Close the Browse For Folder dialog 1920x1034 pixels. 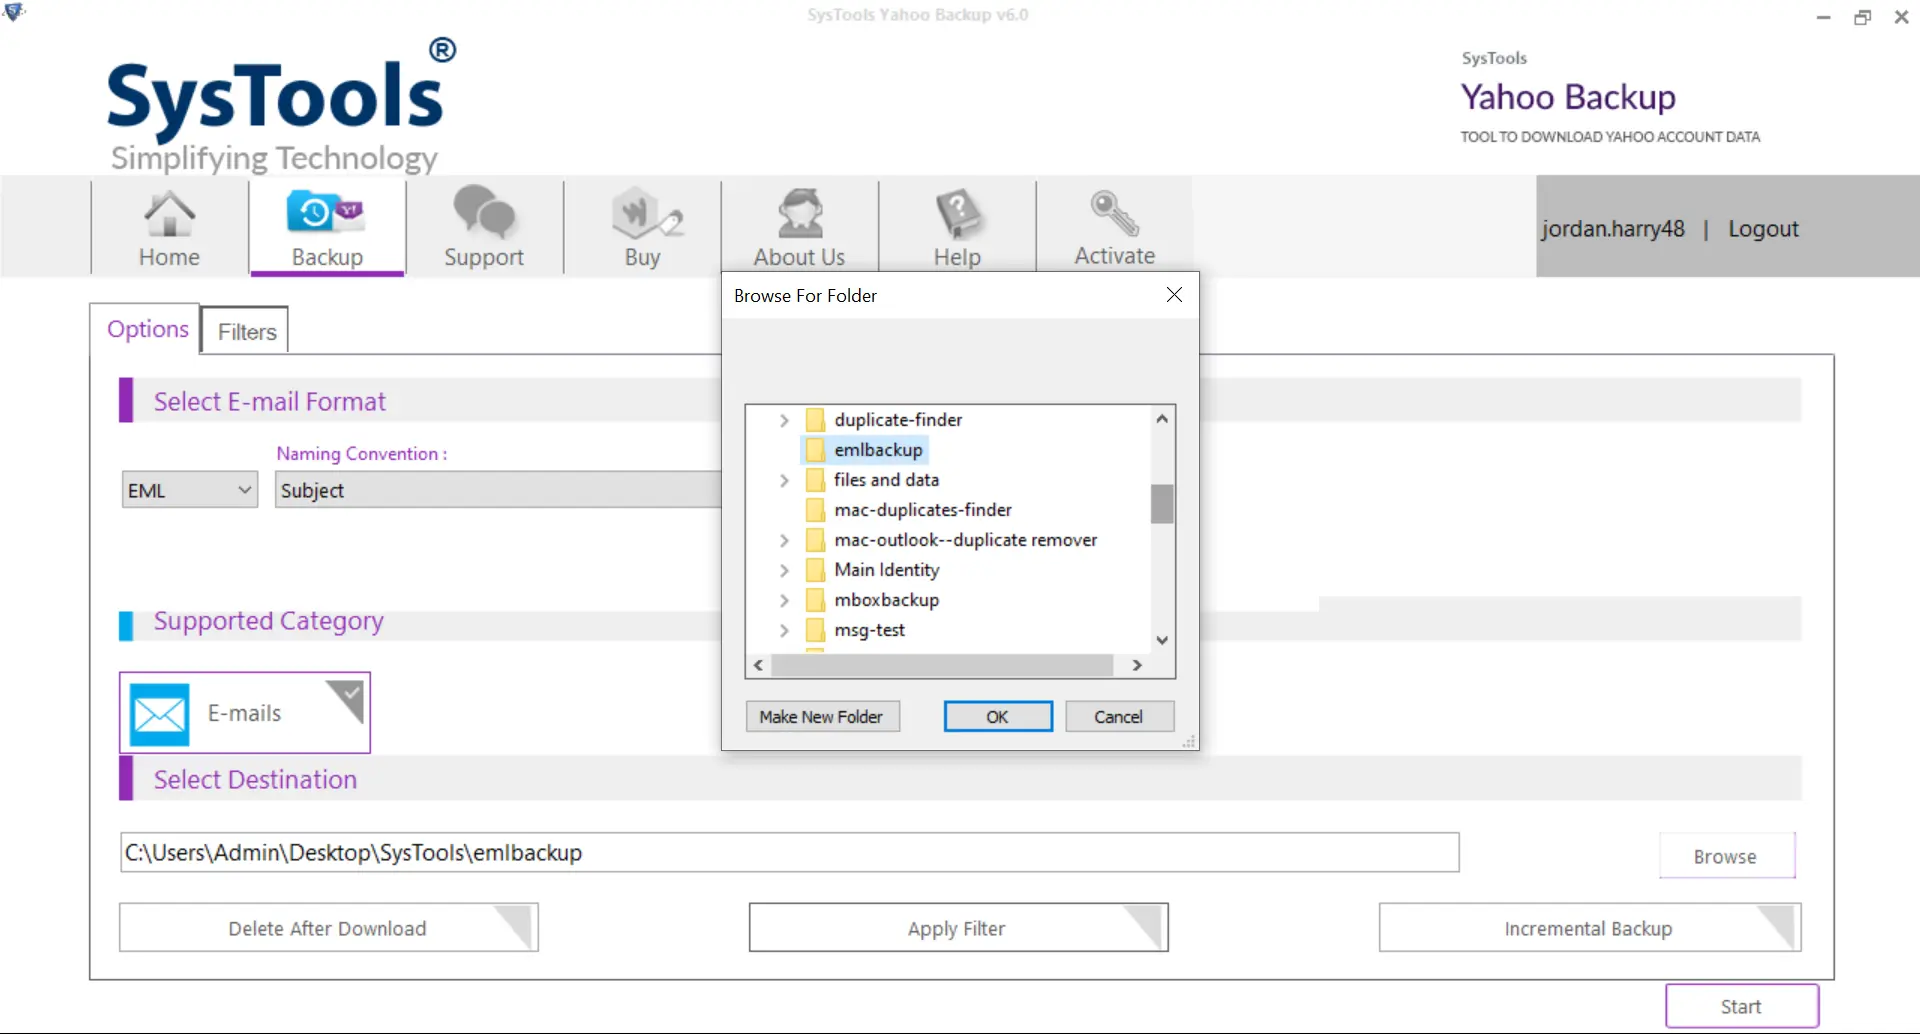click(1175, 295)
